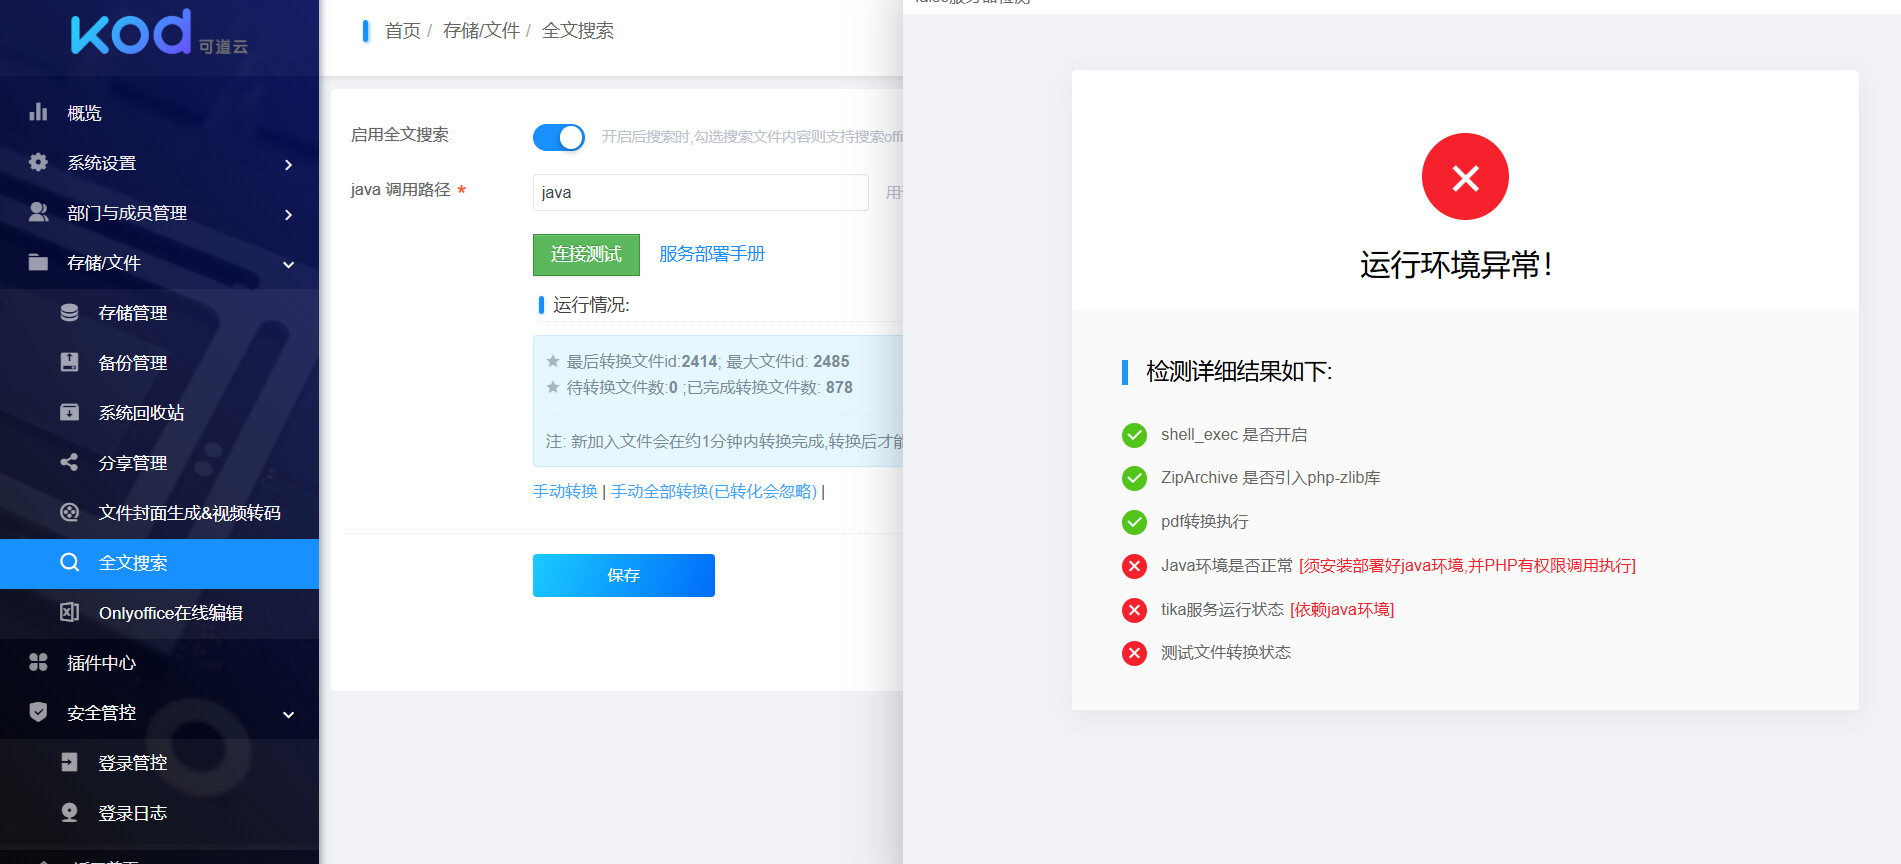This screenshot has height=864, width=1901.
Task: Click the Onlyoffice online editing icon
Action: tap(69, 612)
